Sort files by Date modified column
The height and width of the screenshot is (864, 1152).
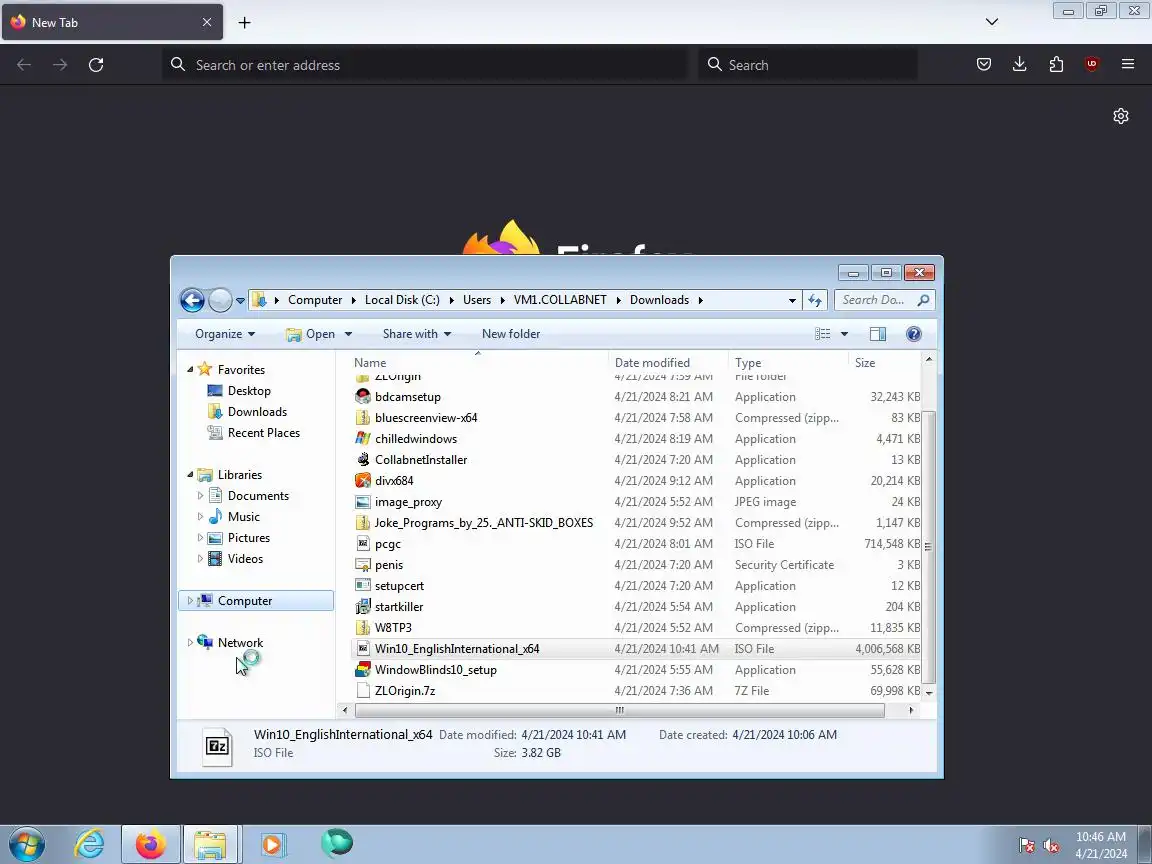[x=668, y=362]
